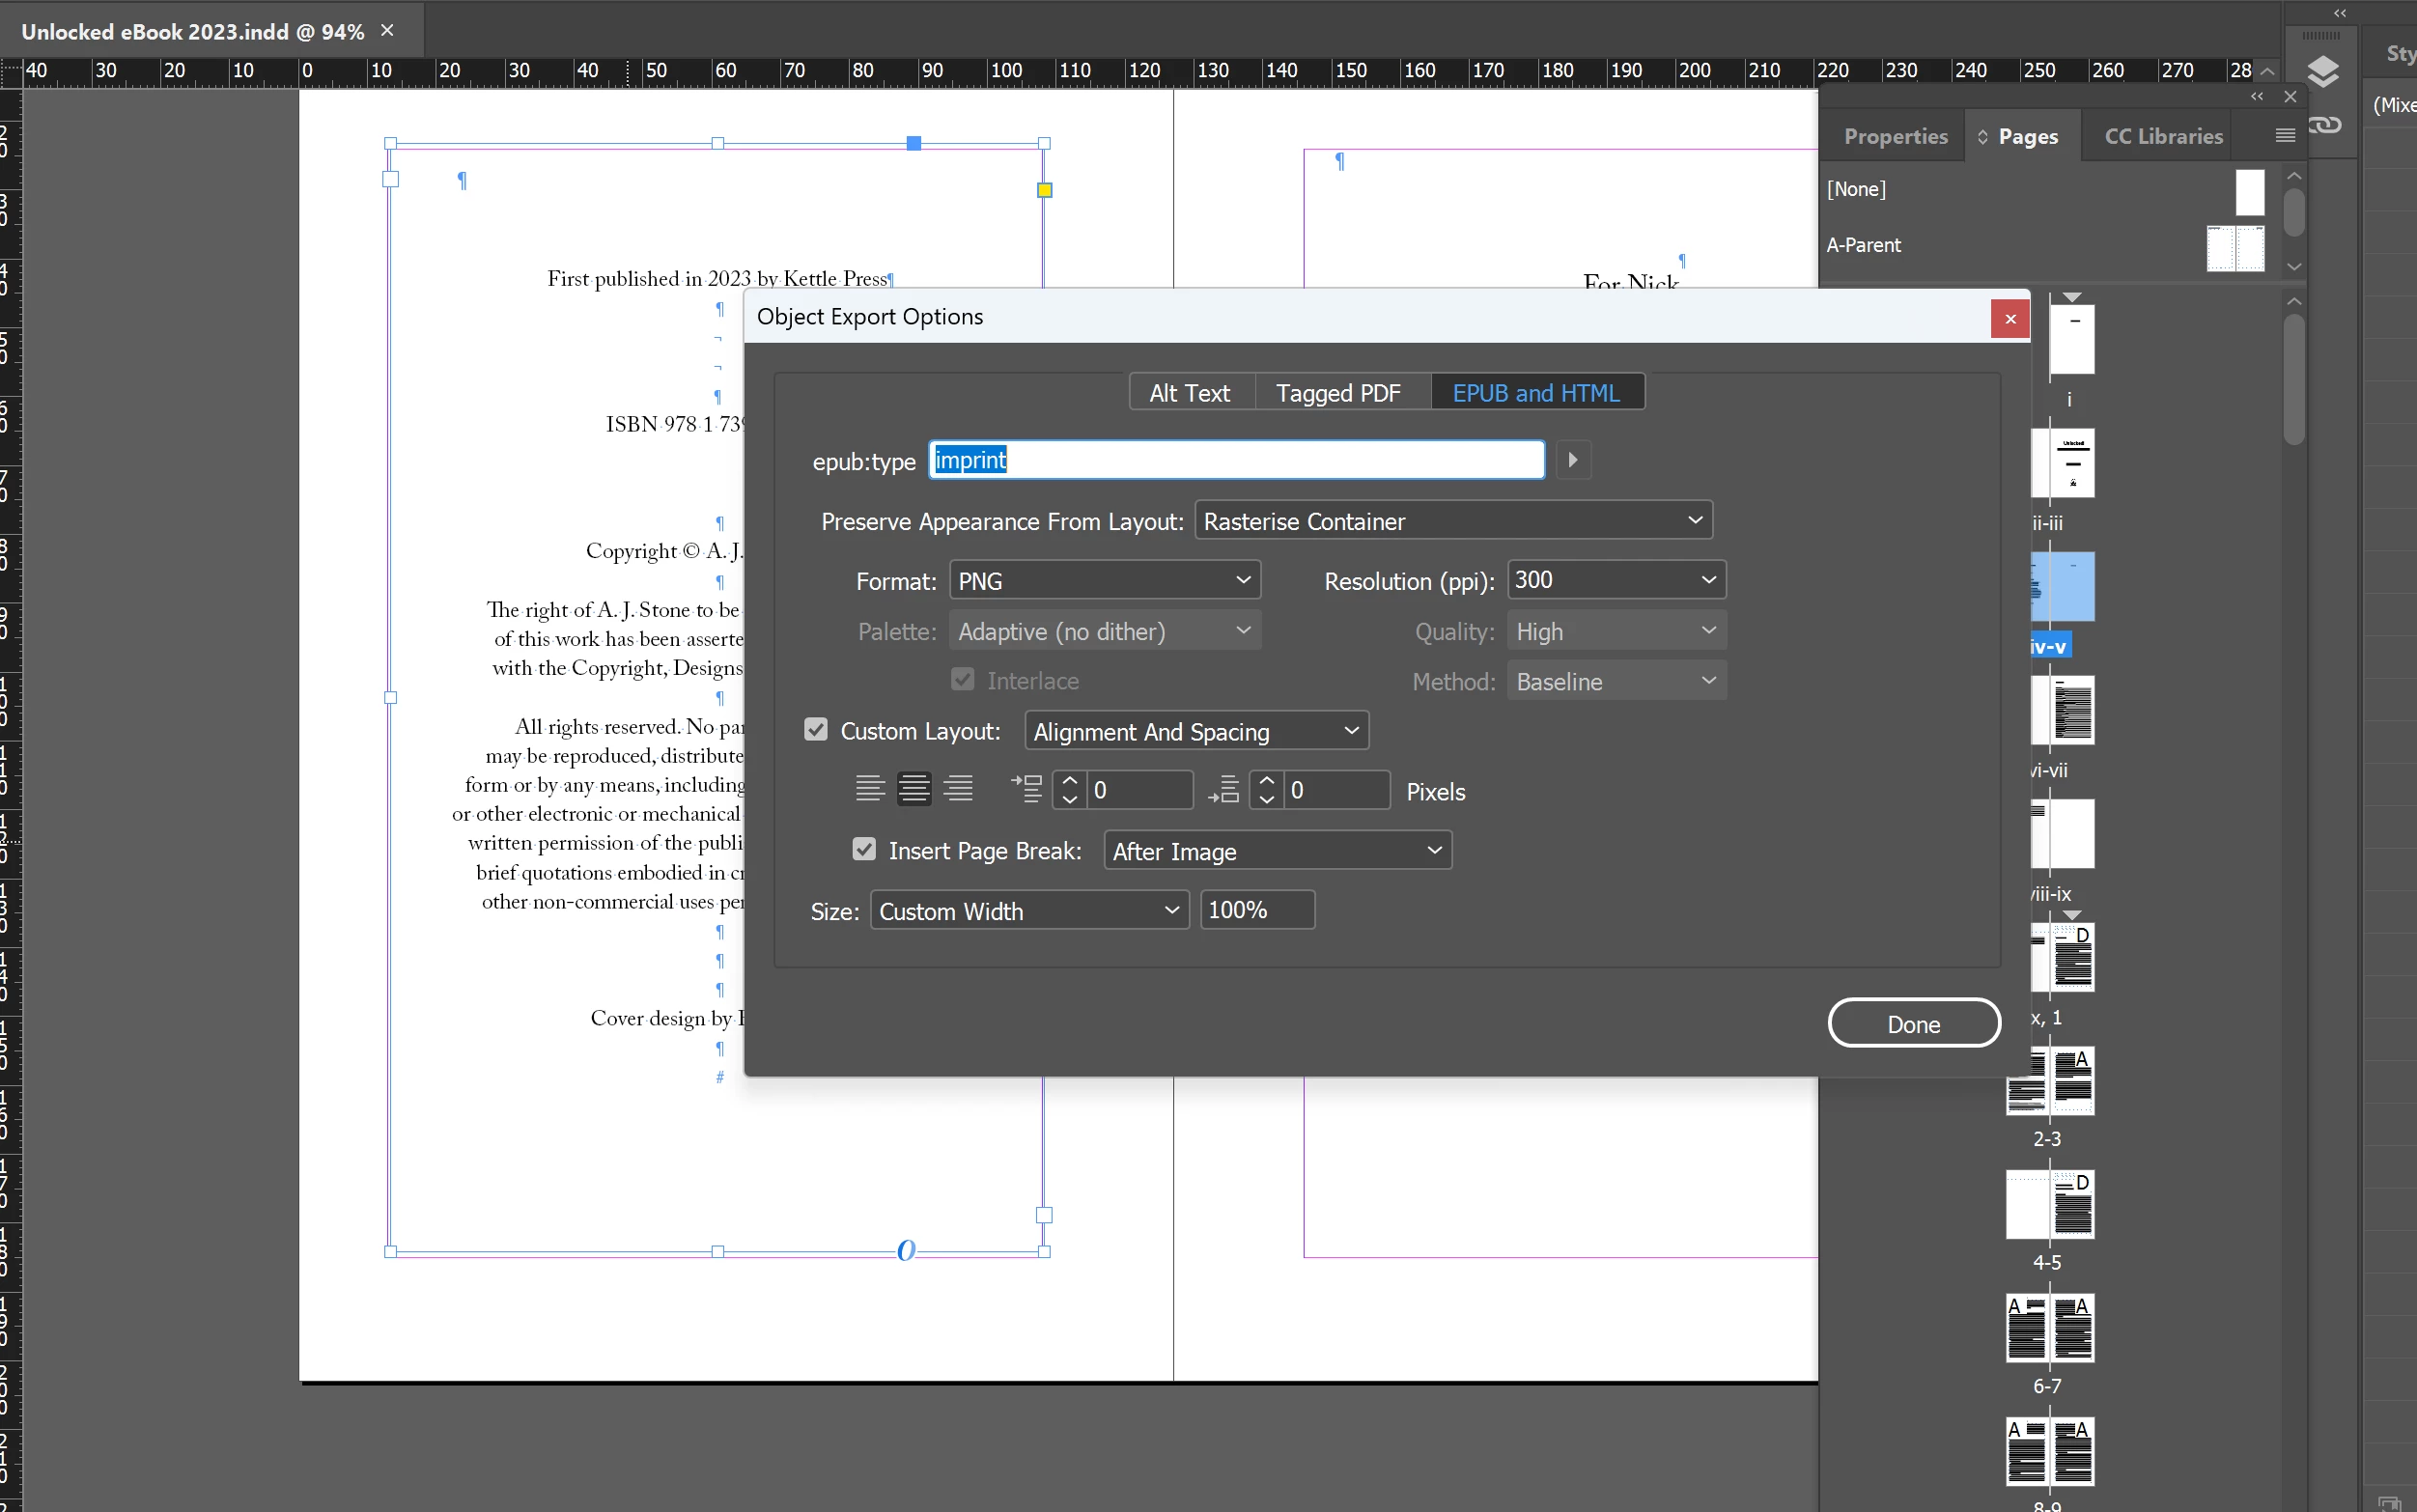Viewport: 2417px width, 1512px height.
Task: Close the Unlocked eBook document tab
Action: click(x=387, y=31)
